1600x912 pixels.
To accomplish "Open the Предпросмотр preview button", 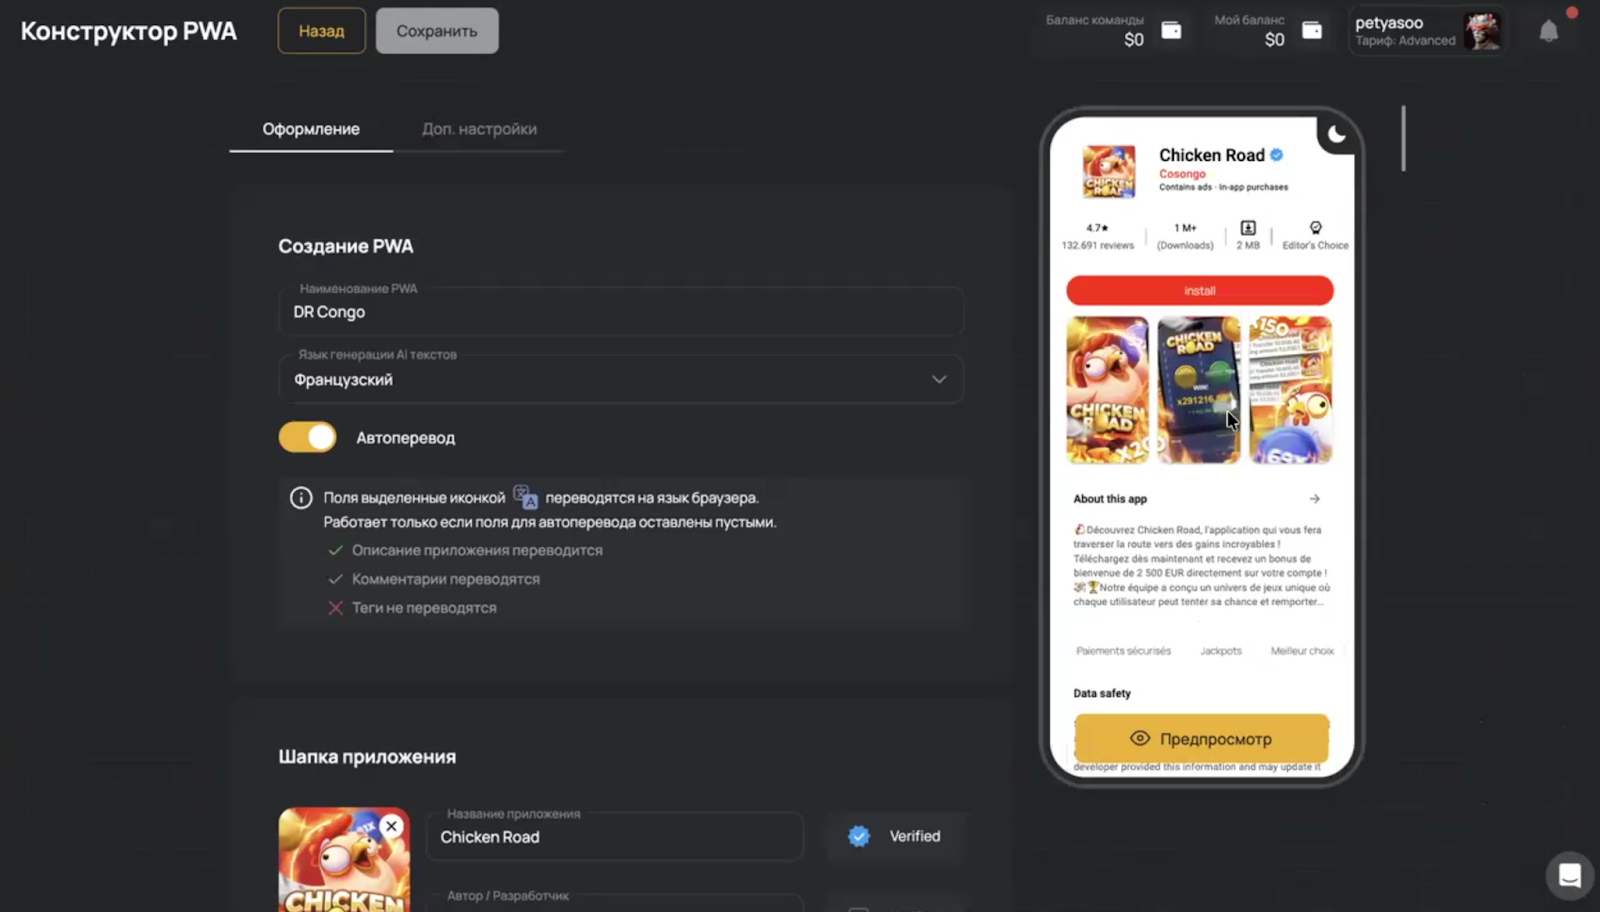I will click(x=1201, y=739).
